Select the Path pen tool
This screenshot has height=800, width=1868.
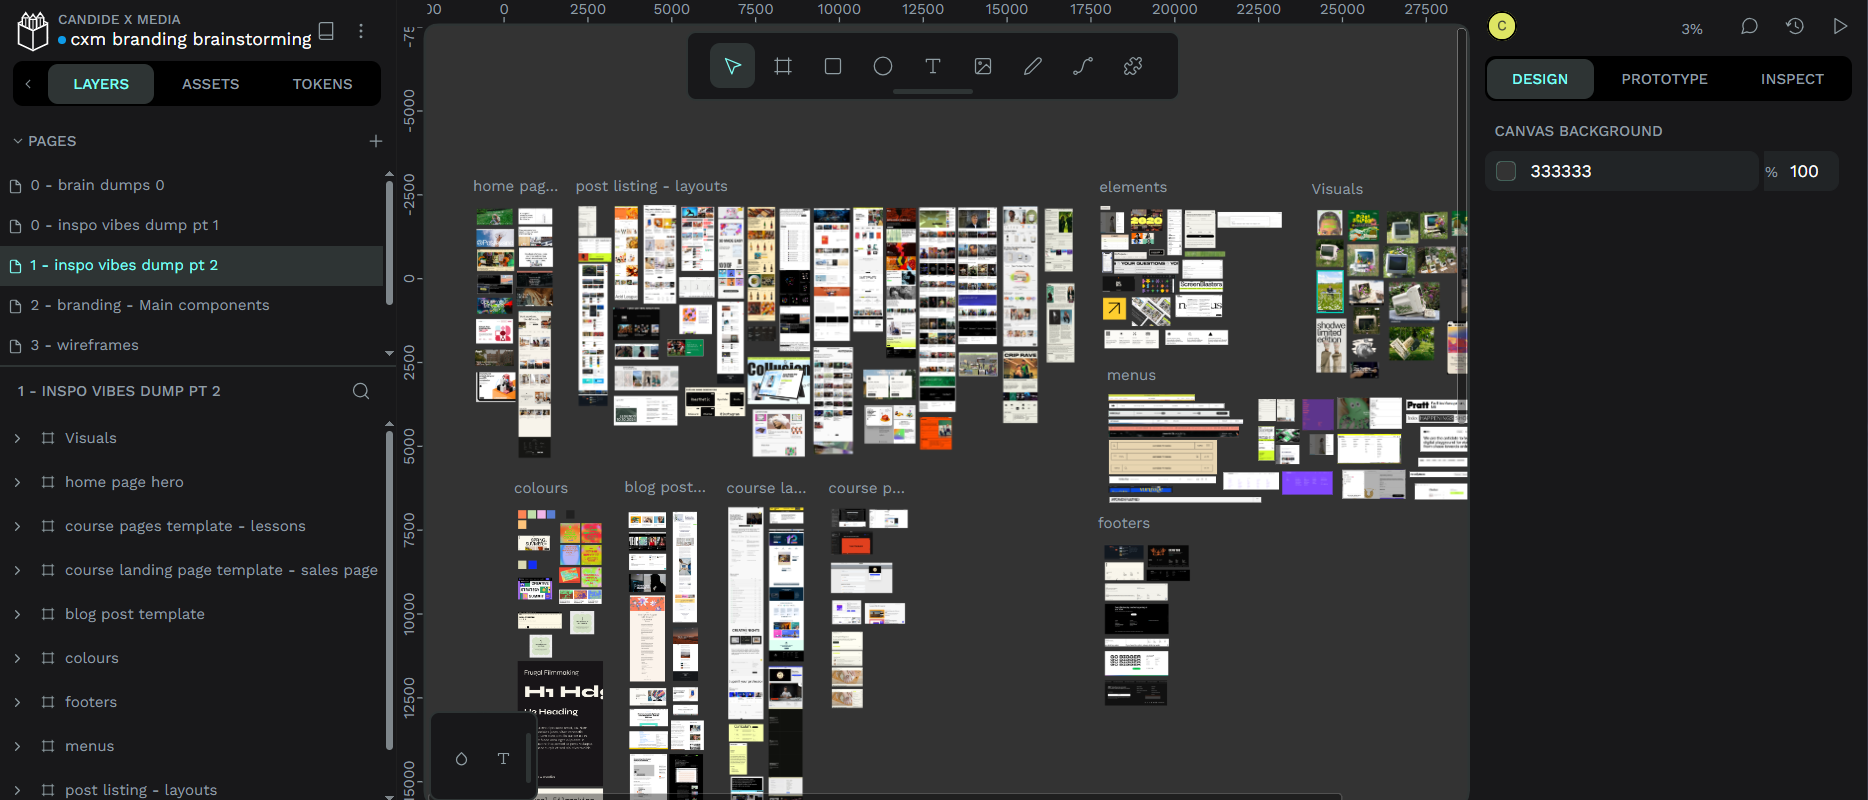(1083, 66)
